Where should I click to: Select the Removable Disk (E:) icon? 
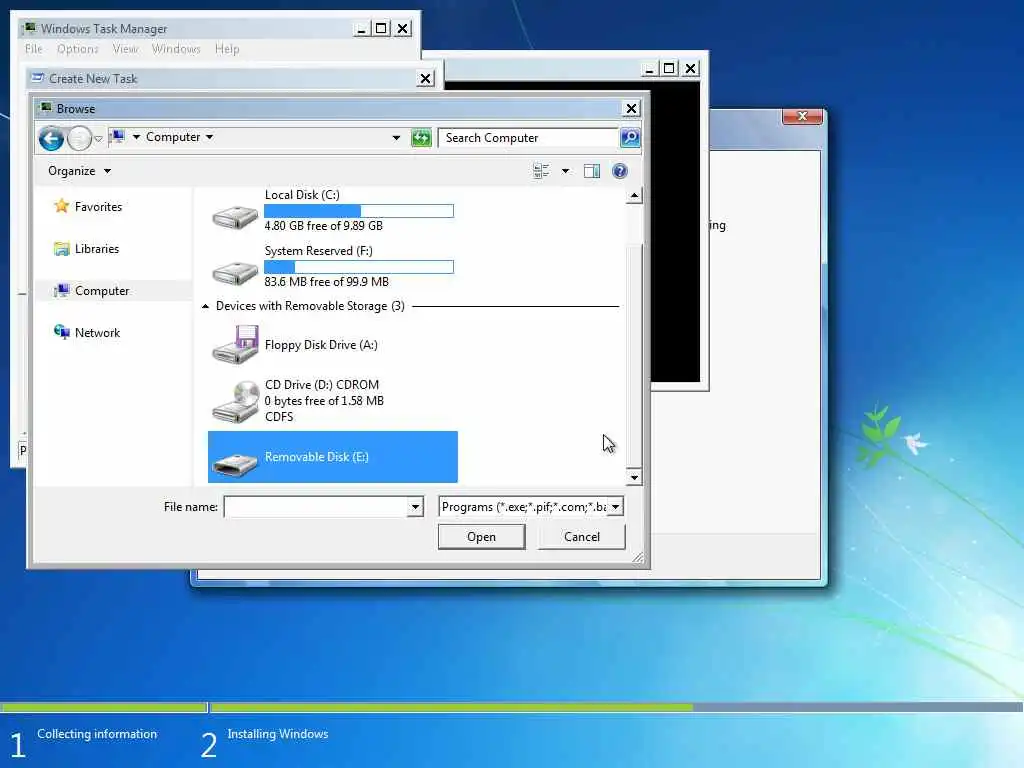(x=235, y=464)
